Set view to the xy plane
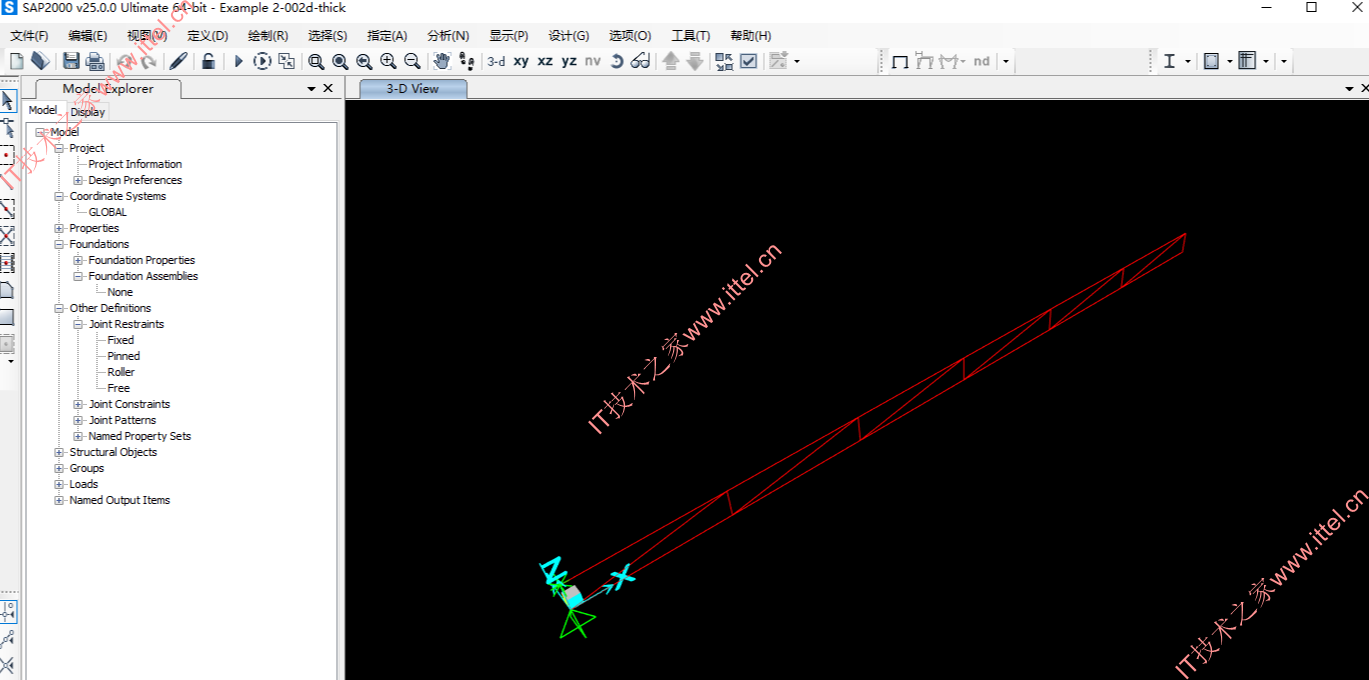This screenshot has height=680, width=1369. [521, 61]
